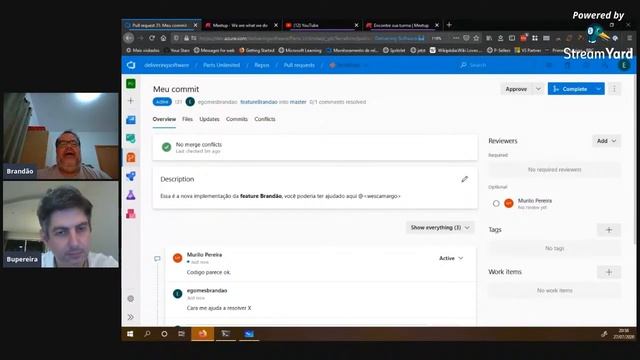
Task: Expand Complete options dropdown arrow
Action: coord(598,89)
